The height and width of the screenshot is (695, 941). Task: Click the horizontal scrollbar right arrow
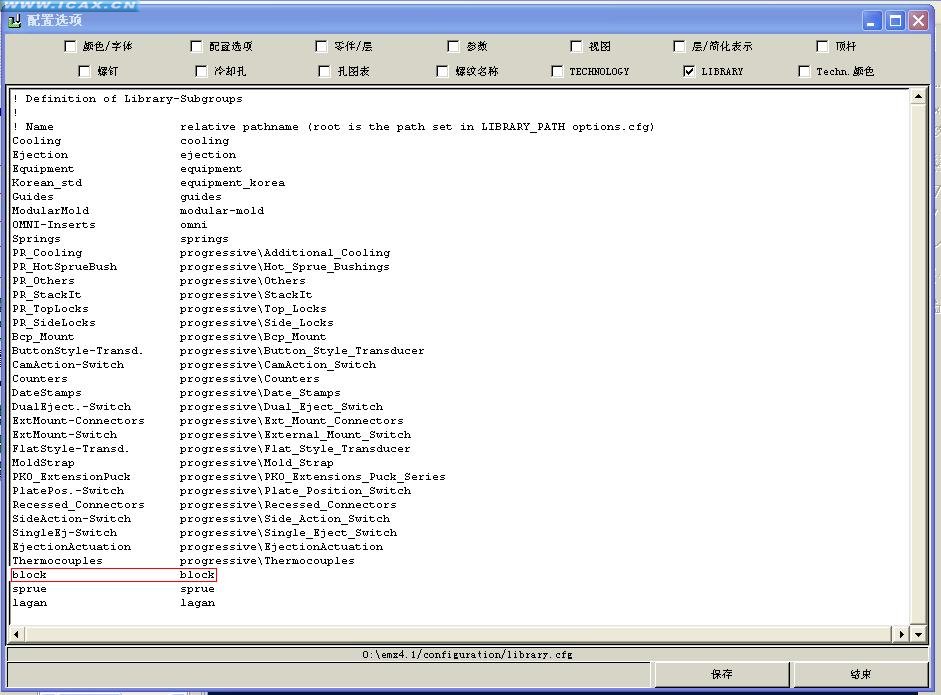click(x=901, y=634)
